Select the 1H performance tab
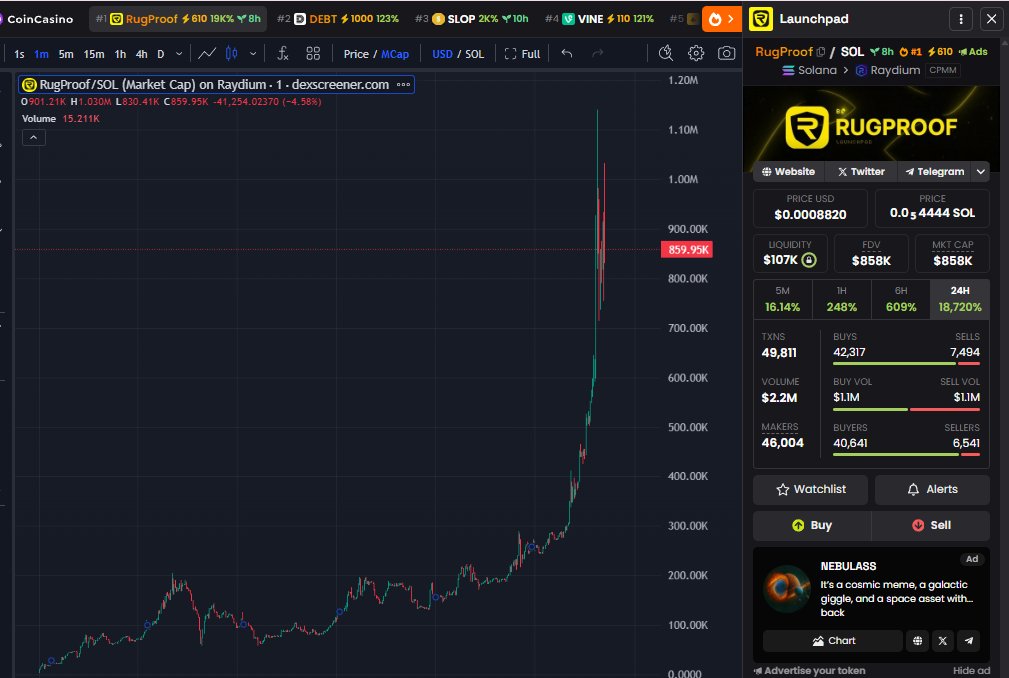This screenshot has height=678, width=1009. click(842, 299)
